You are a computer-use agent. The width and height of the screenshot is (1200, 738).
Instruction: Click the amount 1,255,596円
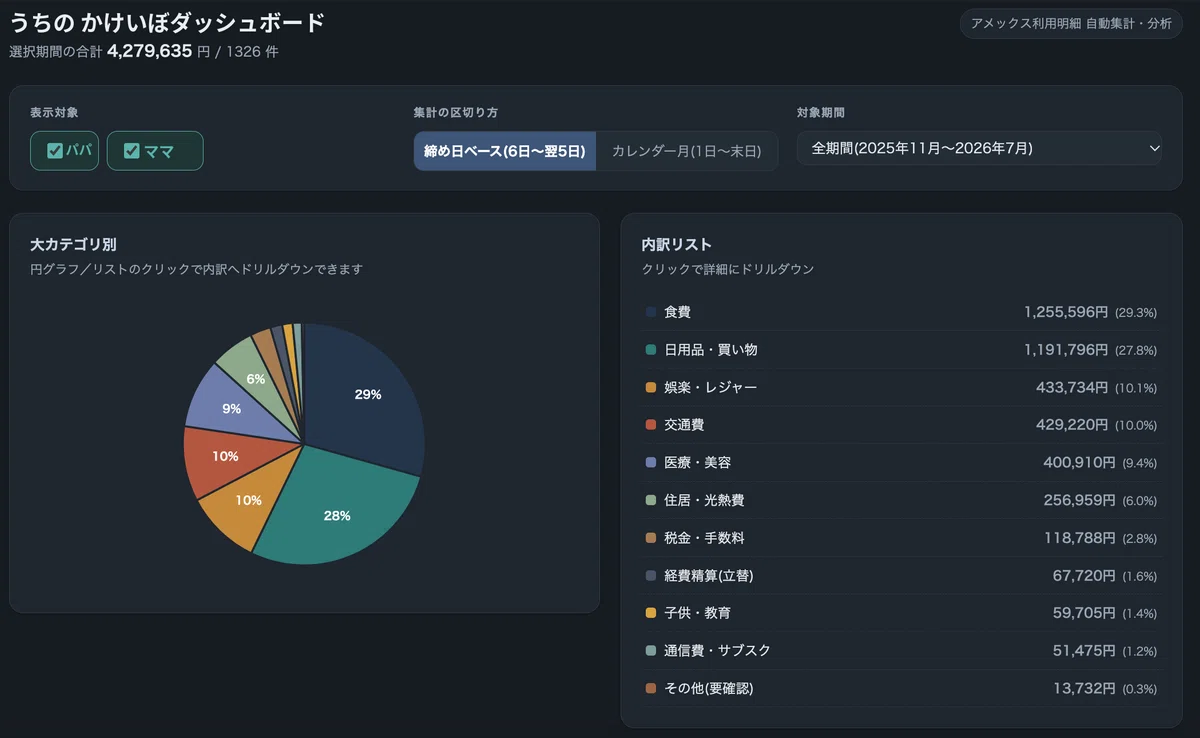click(x=1066, y=312)
